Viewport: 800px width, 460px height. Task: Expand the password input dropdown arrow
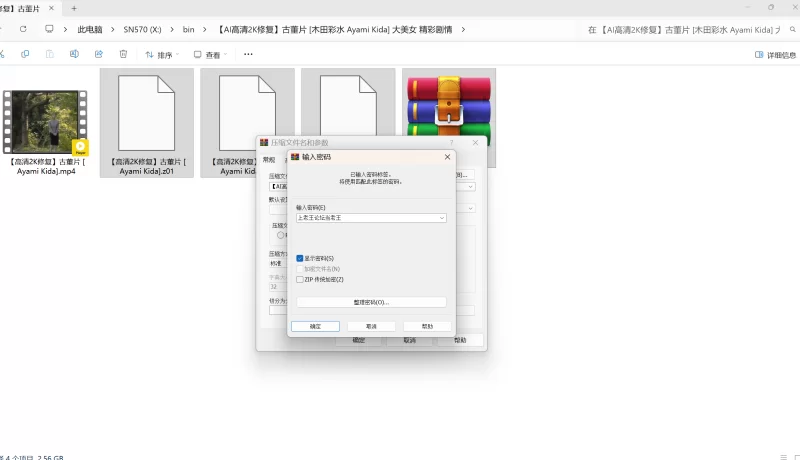tap(441, 217)
